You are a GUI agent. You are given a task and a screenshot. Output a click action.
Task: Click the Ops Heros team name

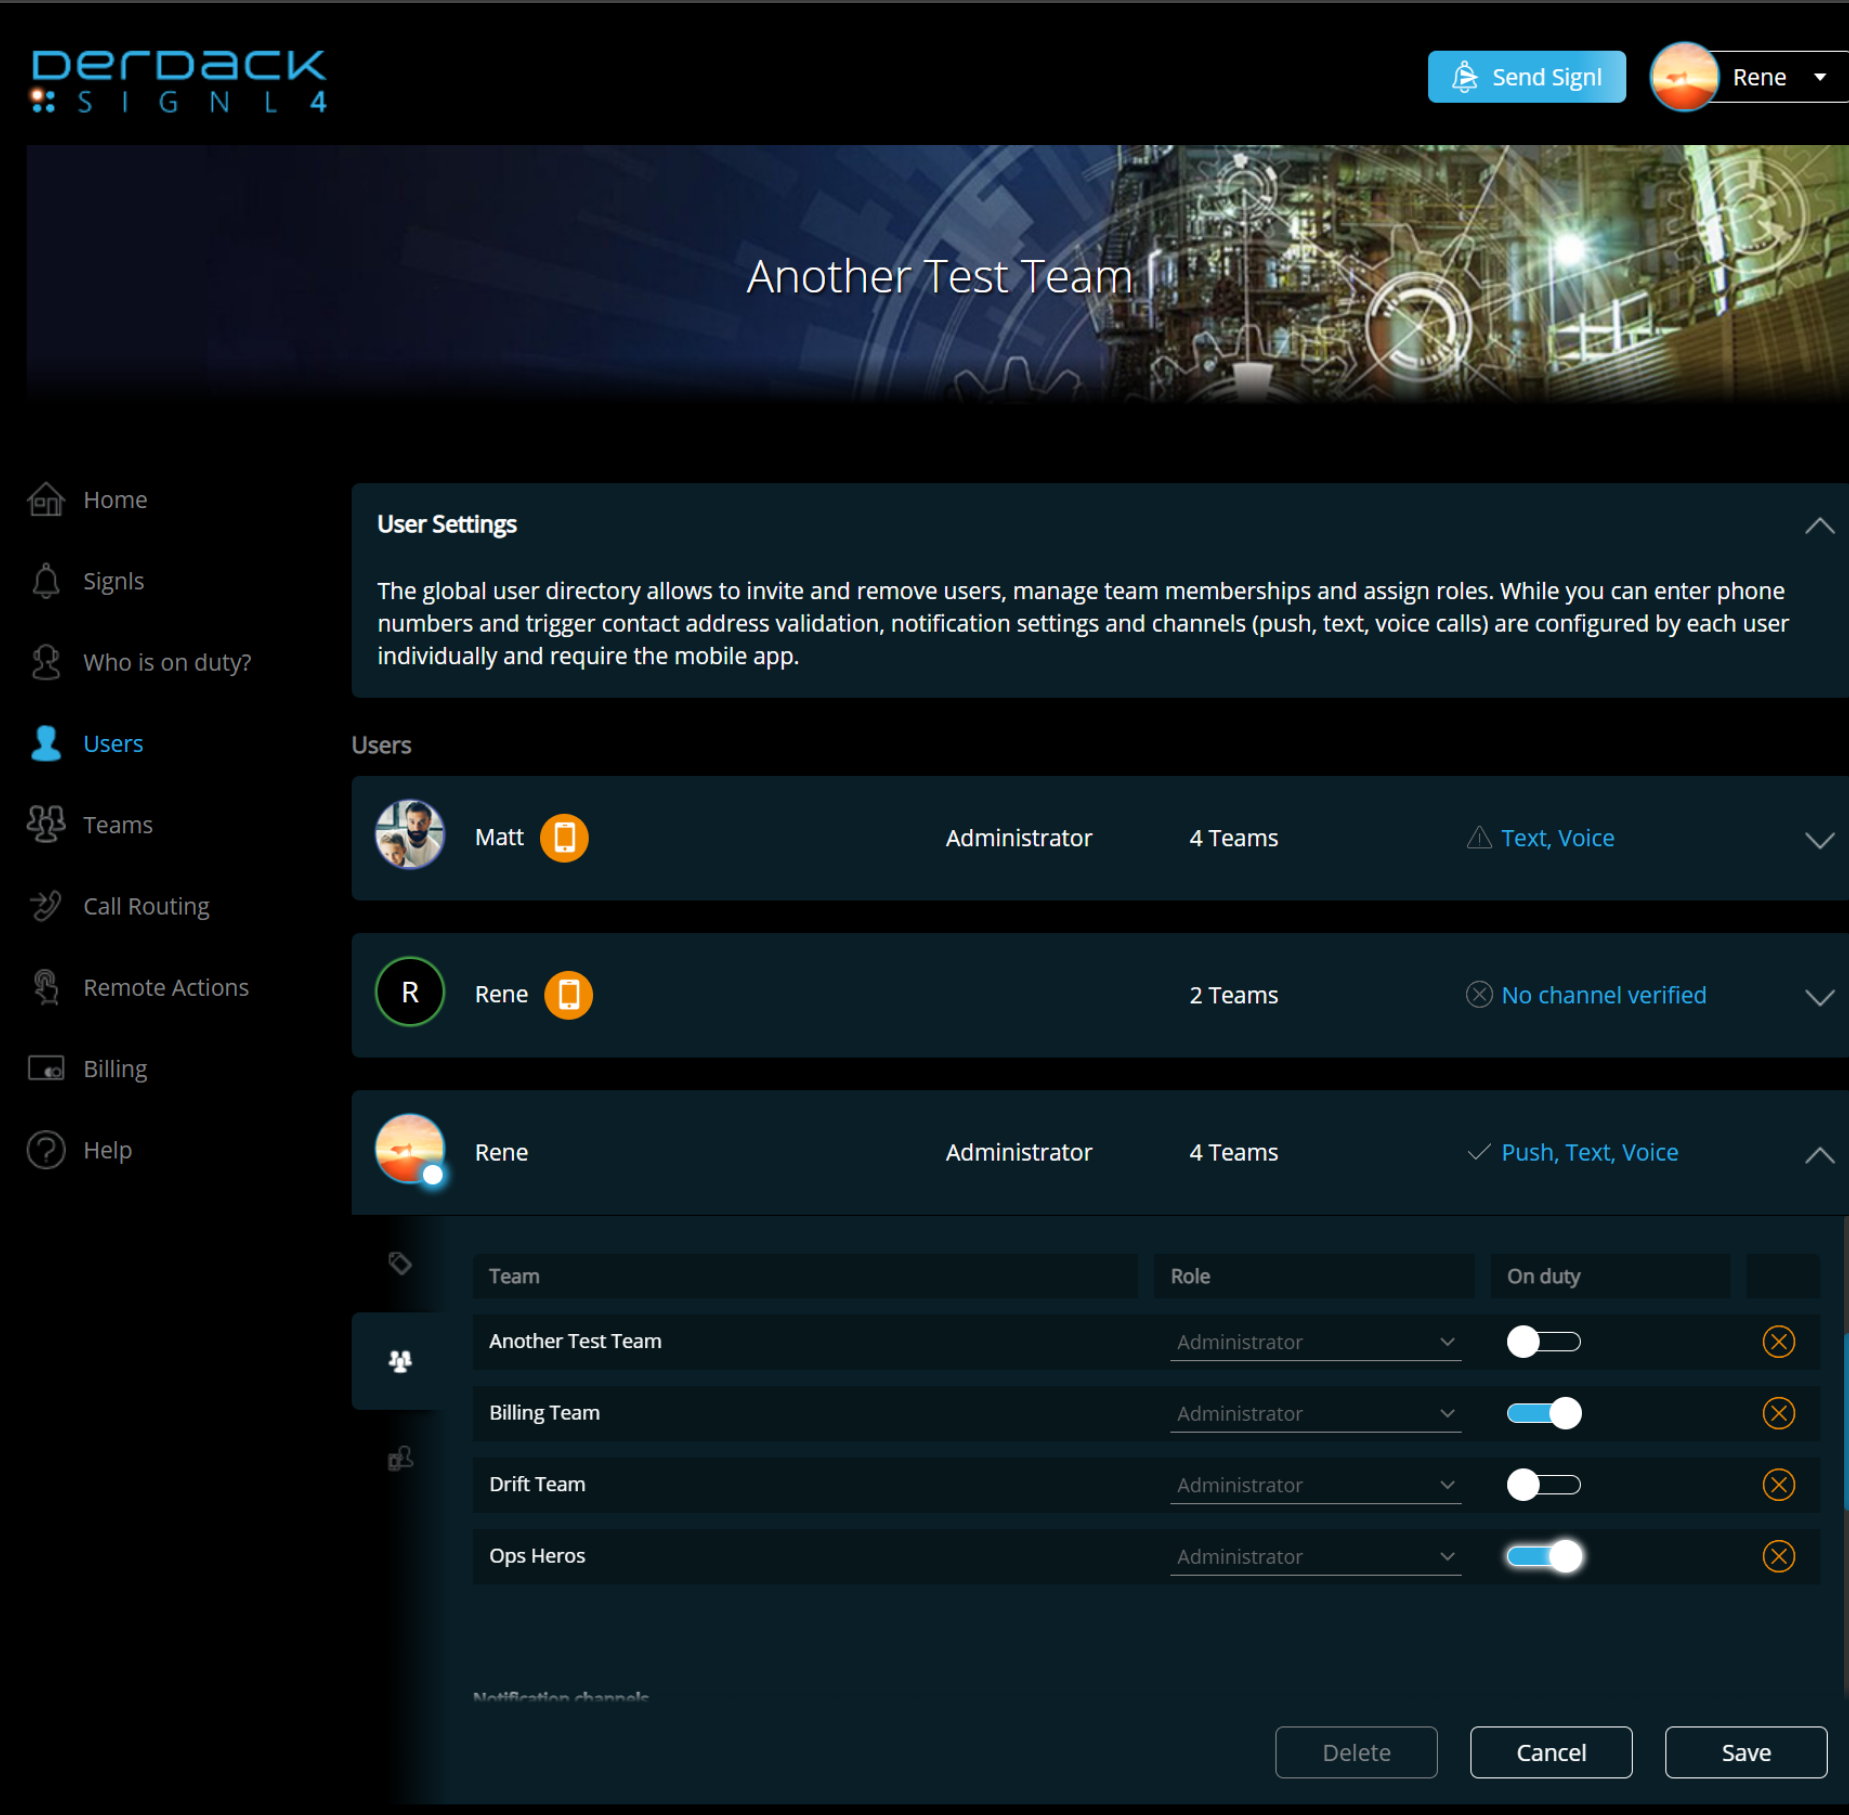(537, 1556)
